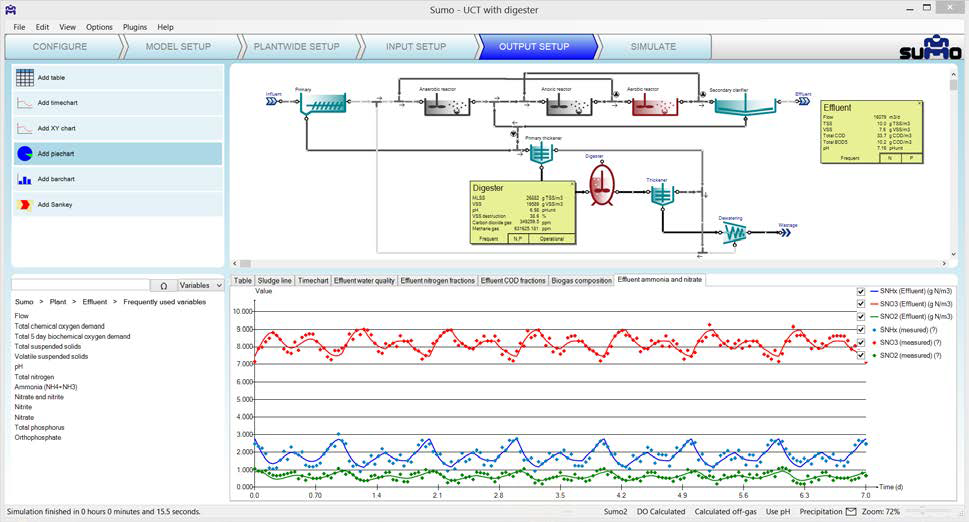Click the Secondary clarifier unit icon

[745, 106]
